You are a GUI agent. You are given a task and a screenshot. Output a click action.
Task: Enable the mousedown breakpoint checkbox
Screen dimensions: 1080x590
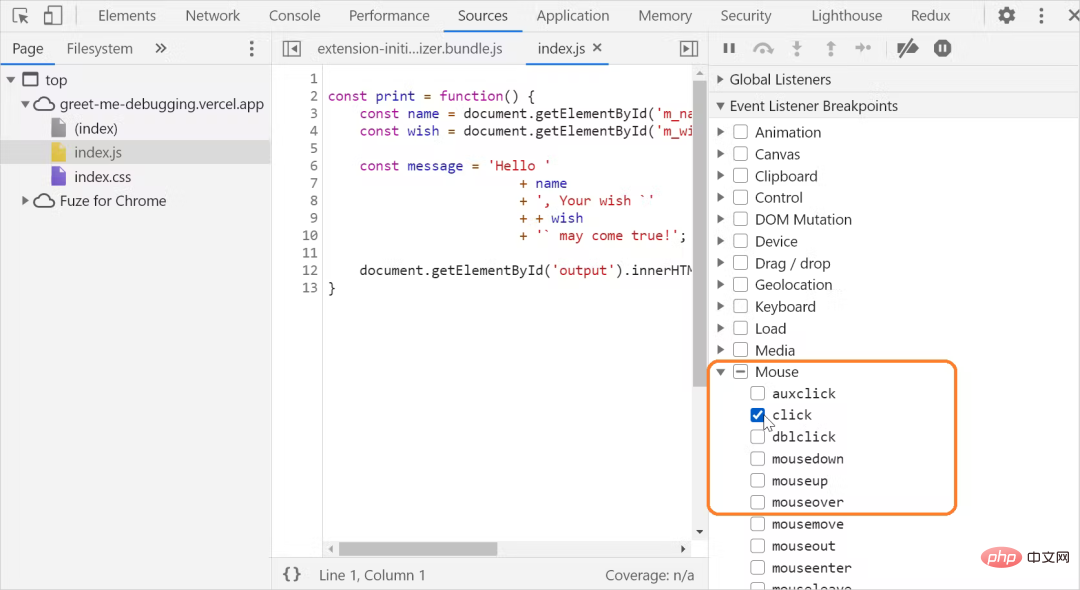pyautogui.click(x=758, y=459)
